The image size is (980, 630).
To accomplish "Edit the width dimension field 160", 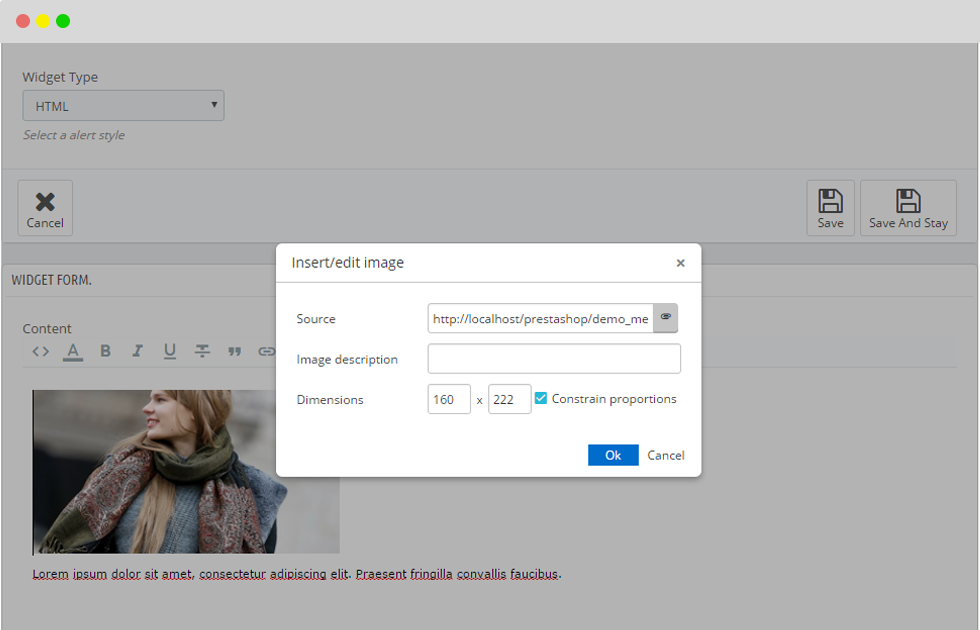I will [x=449, y=399].
